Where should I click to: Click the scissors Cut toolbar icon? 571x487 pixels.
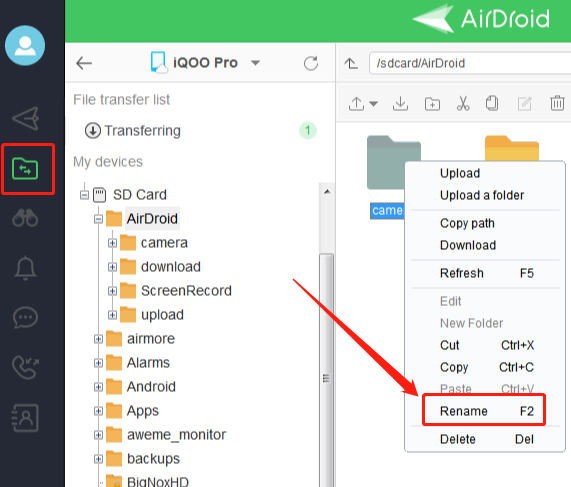463,103
